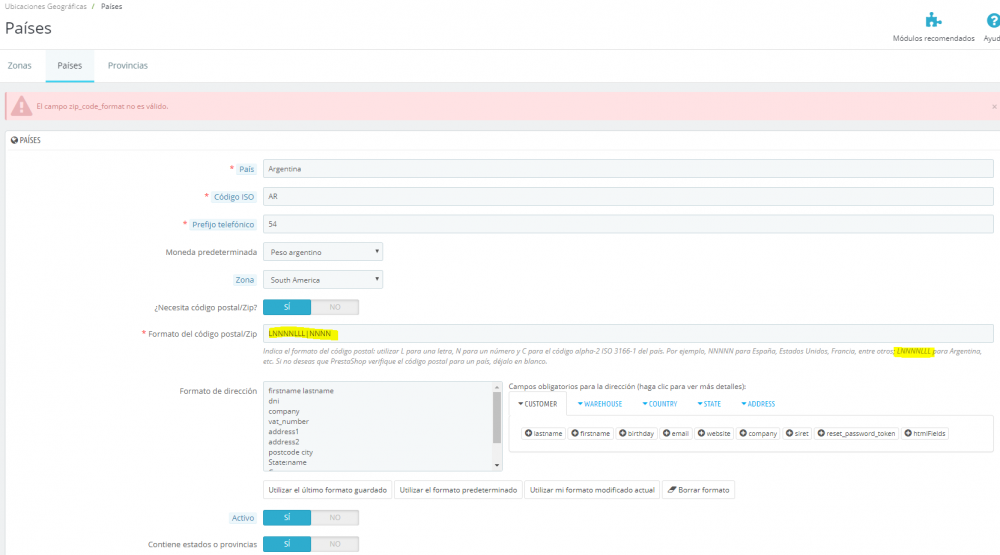Switch to the Zonas tab
This screenshot has width=1000, height=555.
tap(20, 66)
